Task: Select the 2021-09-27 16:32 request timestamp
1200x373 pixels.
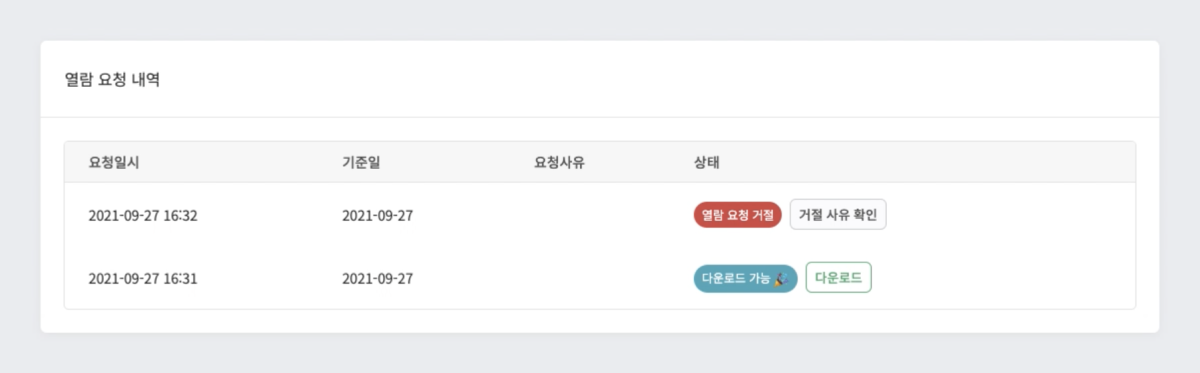Action: 143,215
